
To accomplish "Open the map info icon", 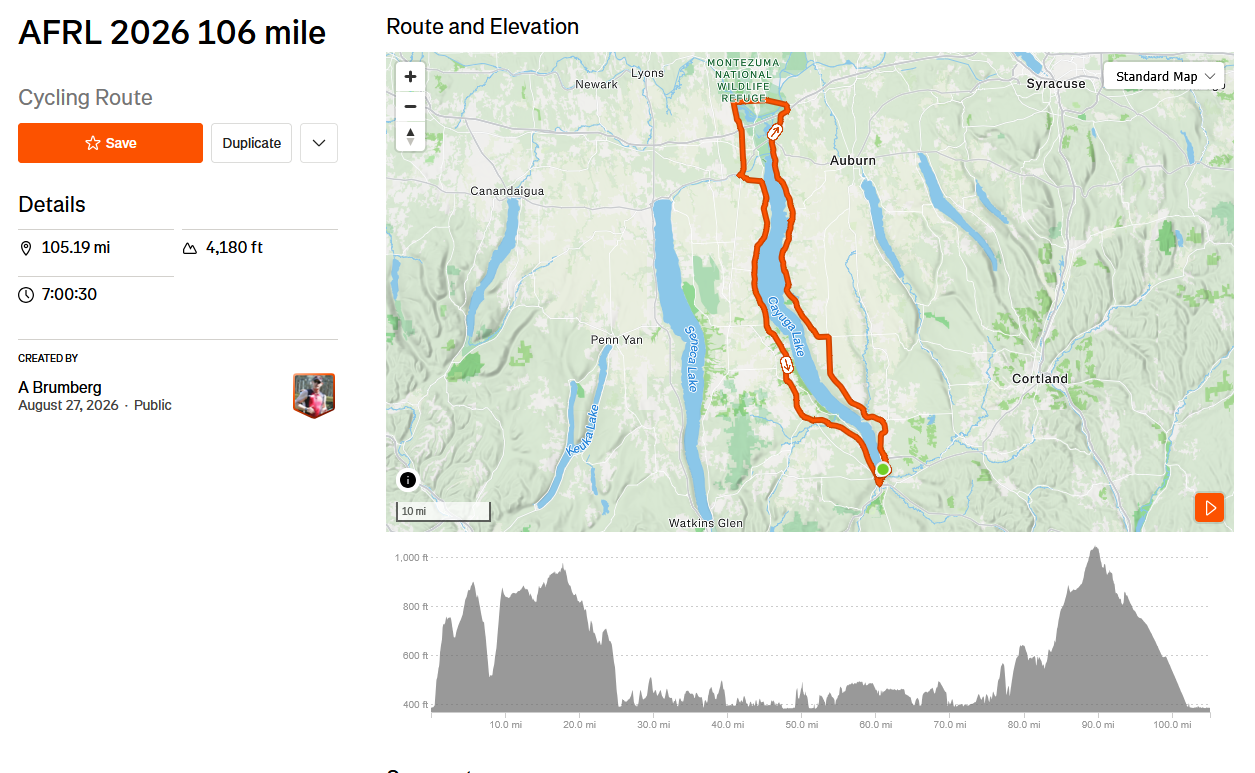I will [x=408, y=480].
